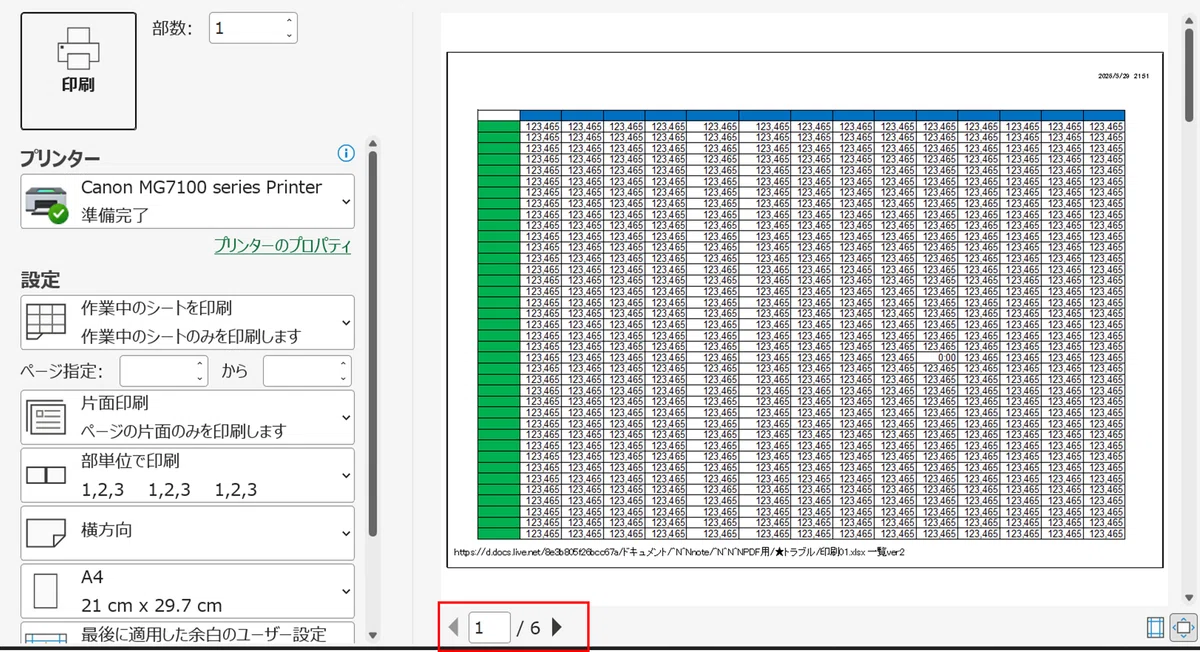Click the footer file path in preview
Screen dimensions: 1200x652
[x=679, y=551]
